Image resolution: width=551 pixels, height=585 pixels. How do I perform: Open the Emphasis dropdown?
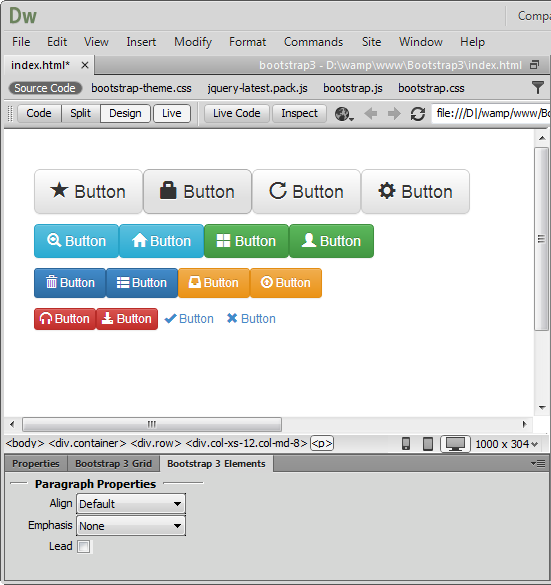131,526
